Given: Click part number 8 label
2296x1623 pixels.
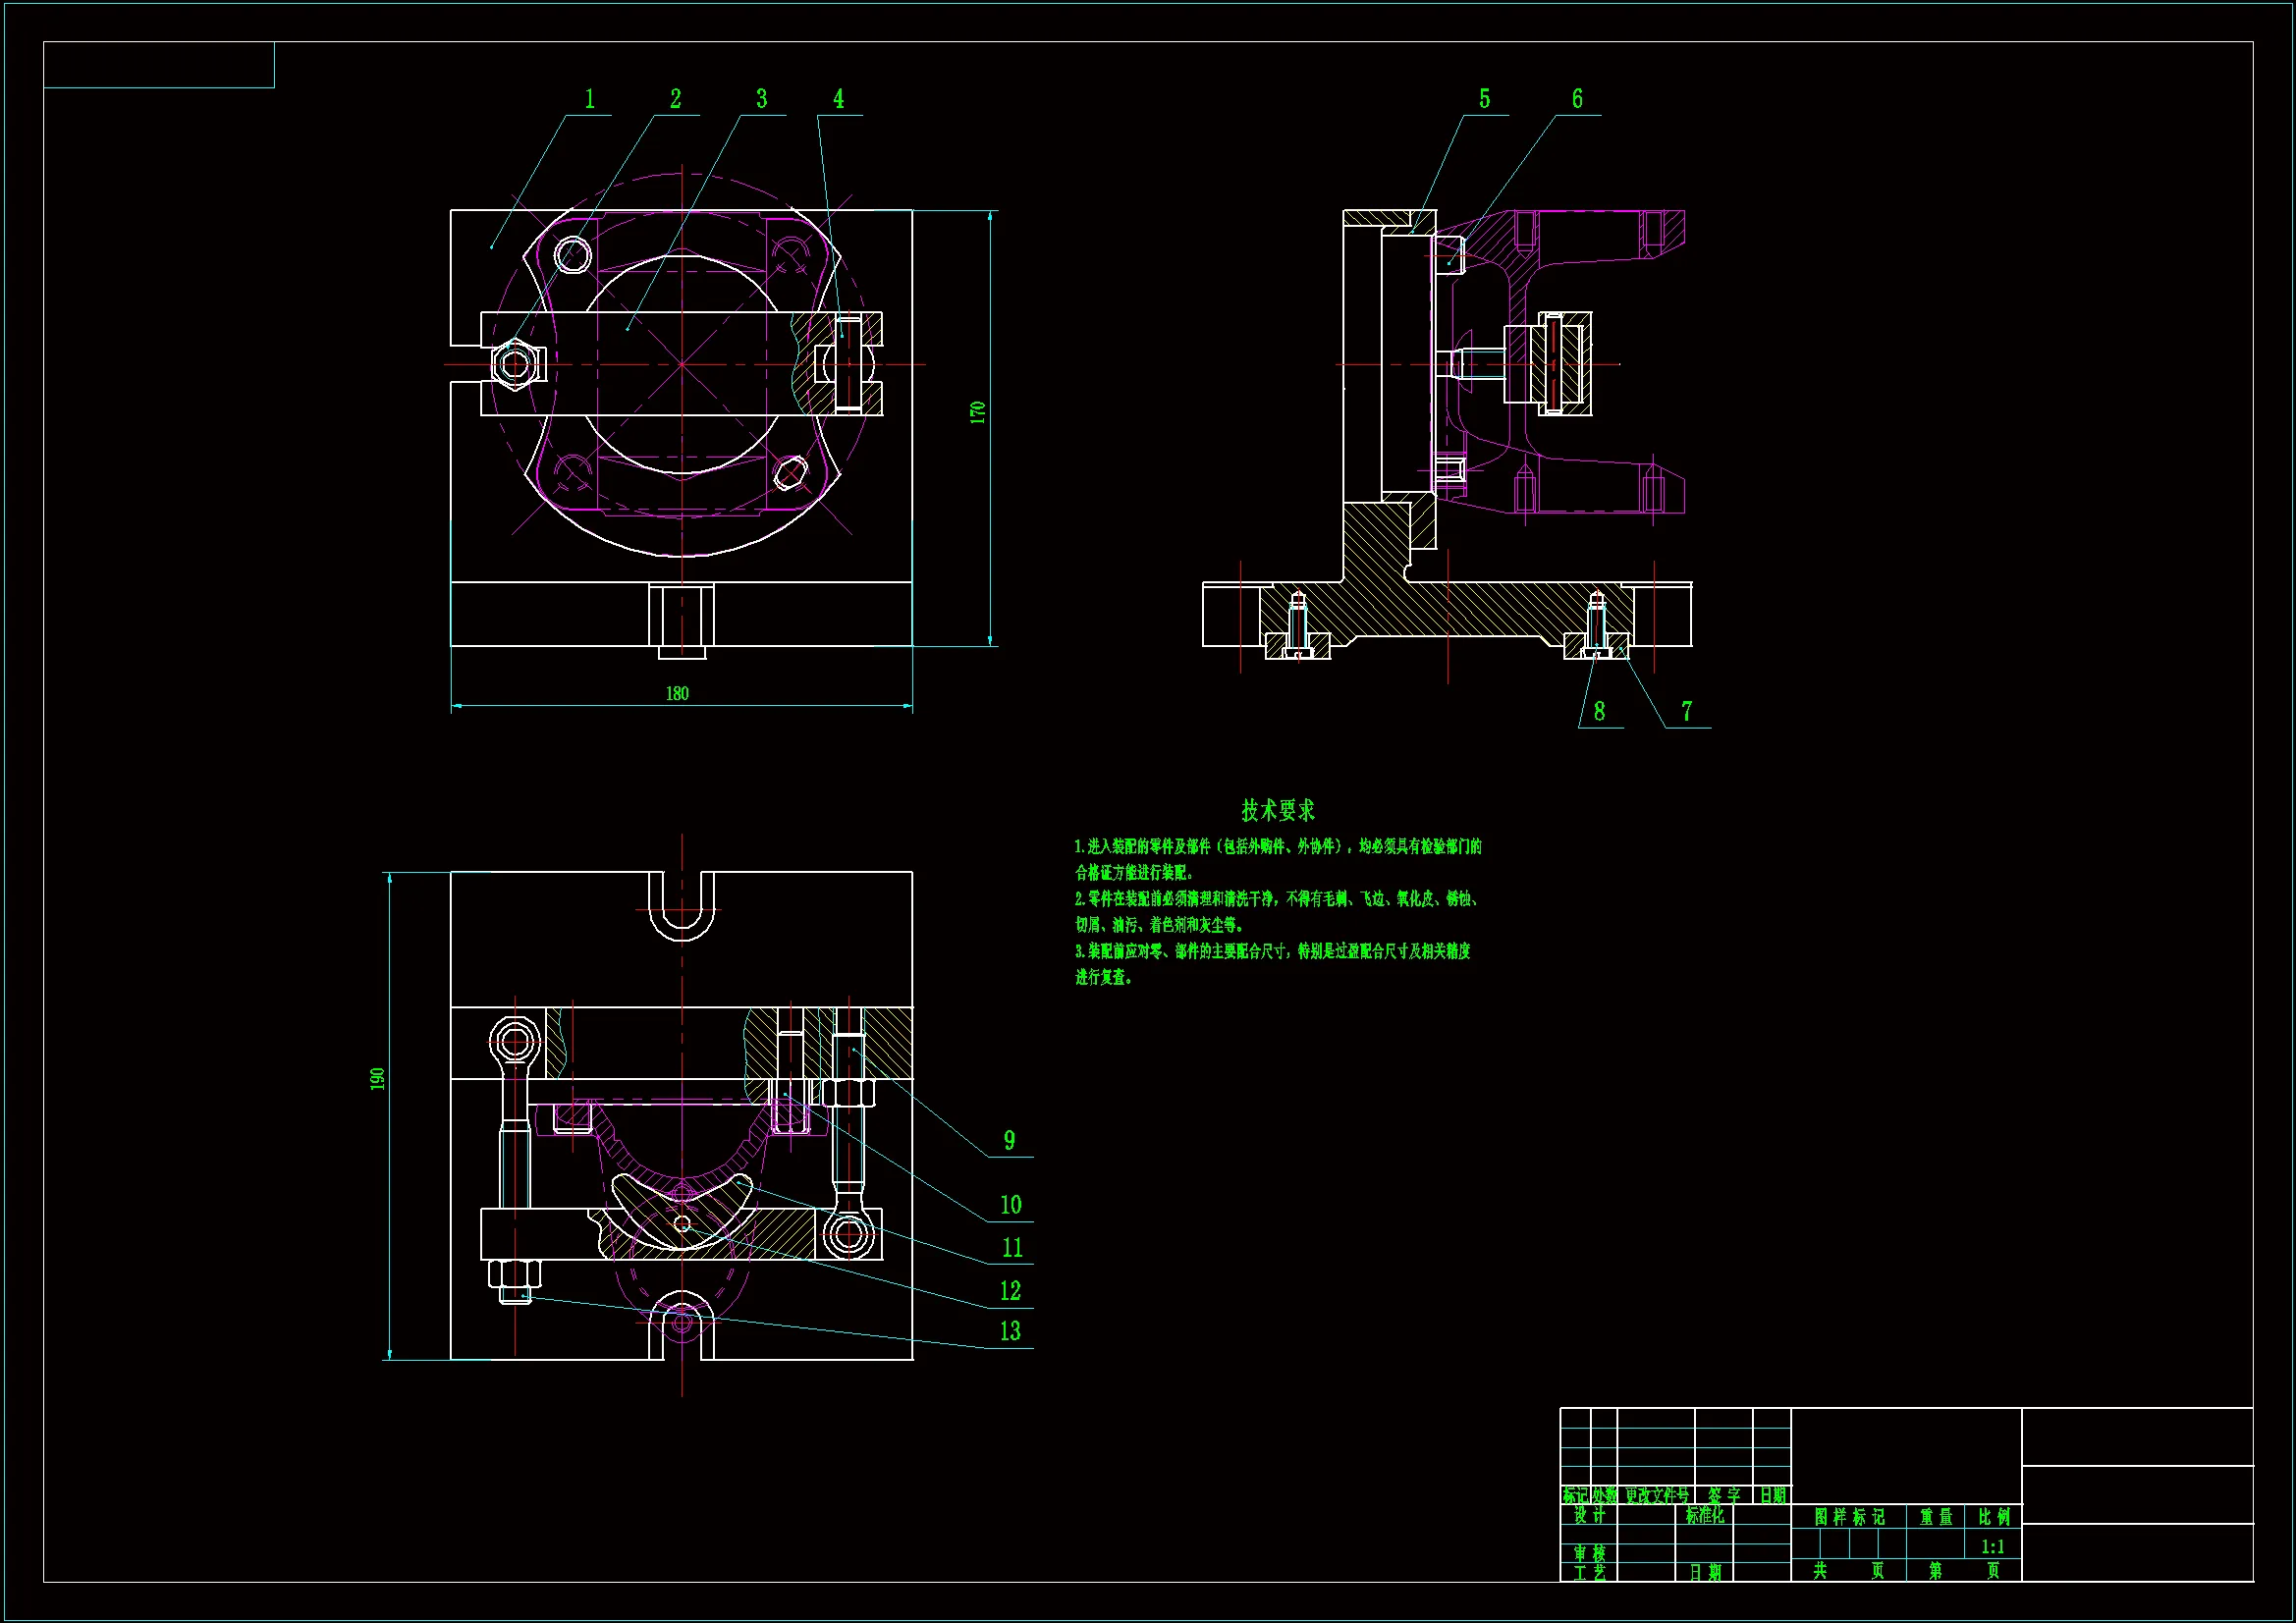Looking at the screenshot, I should click(x=1599, y=711).
